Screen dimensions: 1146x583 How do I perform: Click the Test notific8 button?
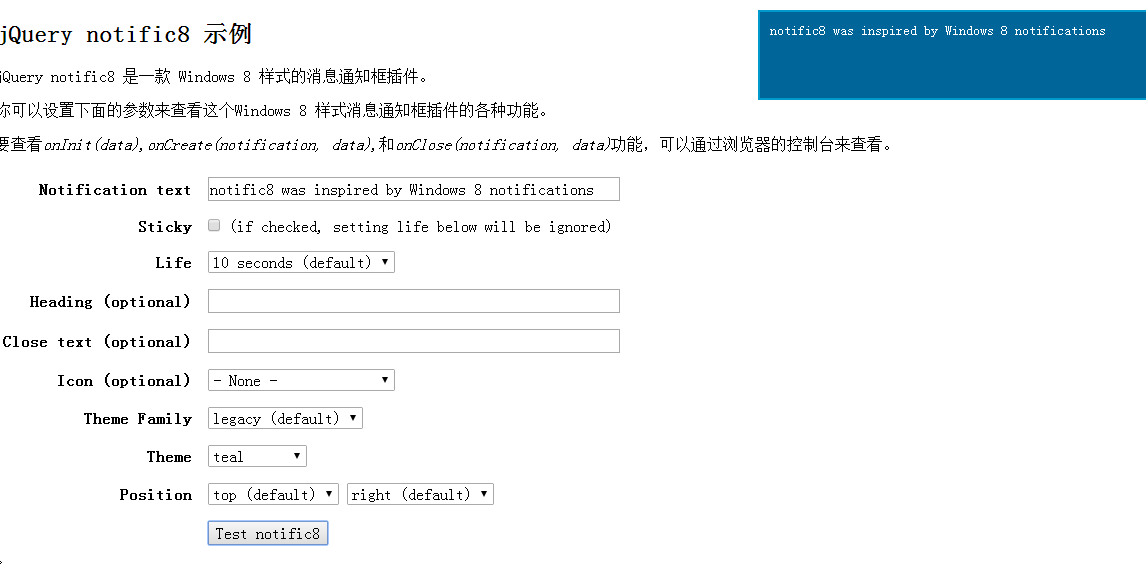tap(267, 533)
